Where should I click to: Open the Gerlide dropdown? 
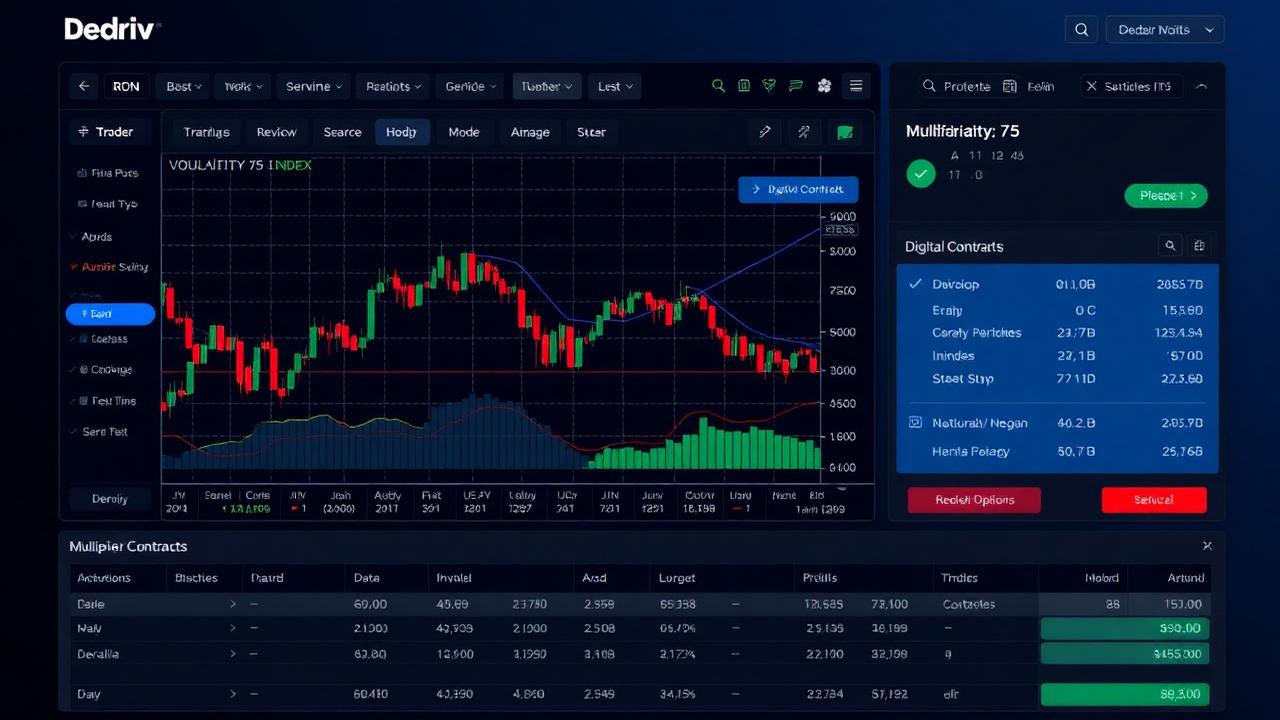pos(470,87)
